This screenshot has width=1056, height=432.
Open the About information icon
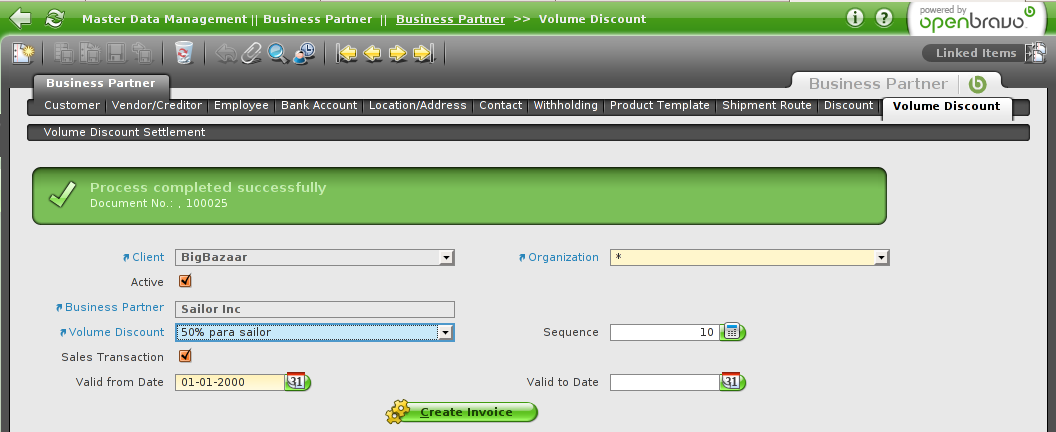pyautogui.click(x=855, y=18)
